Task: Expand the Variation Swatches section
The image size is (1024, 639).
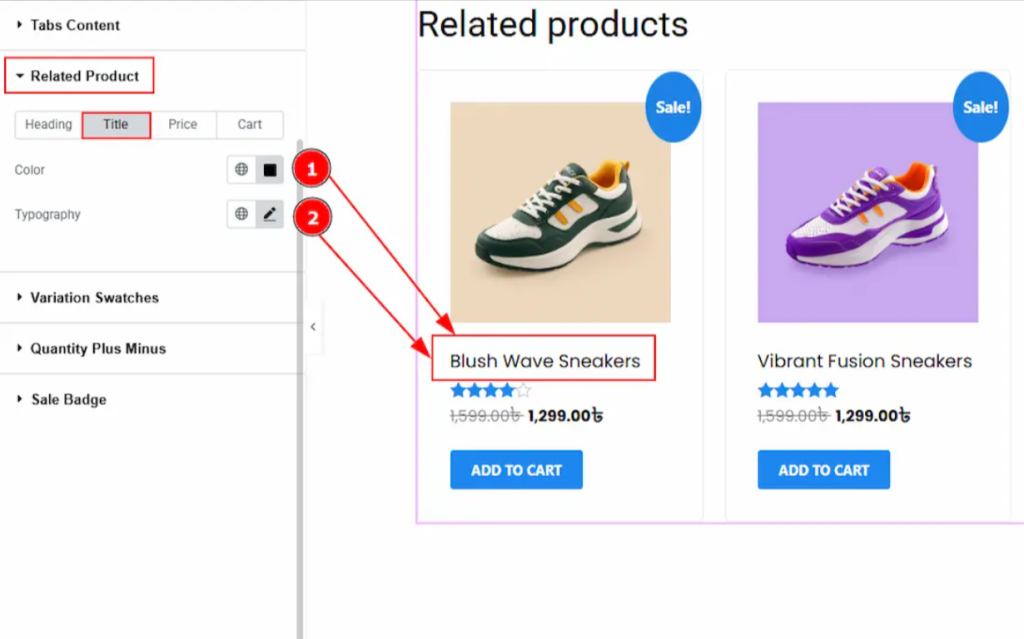Action: 94,298
